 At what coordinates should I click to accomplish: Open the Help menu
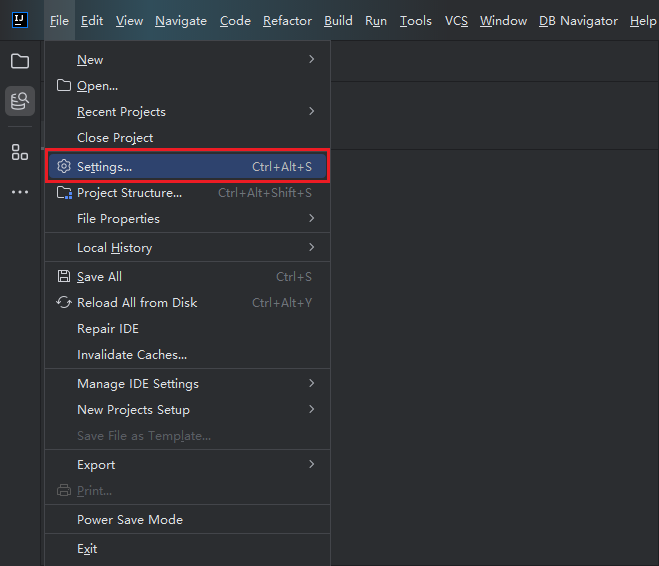(643, 21)
